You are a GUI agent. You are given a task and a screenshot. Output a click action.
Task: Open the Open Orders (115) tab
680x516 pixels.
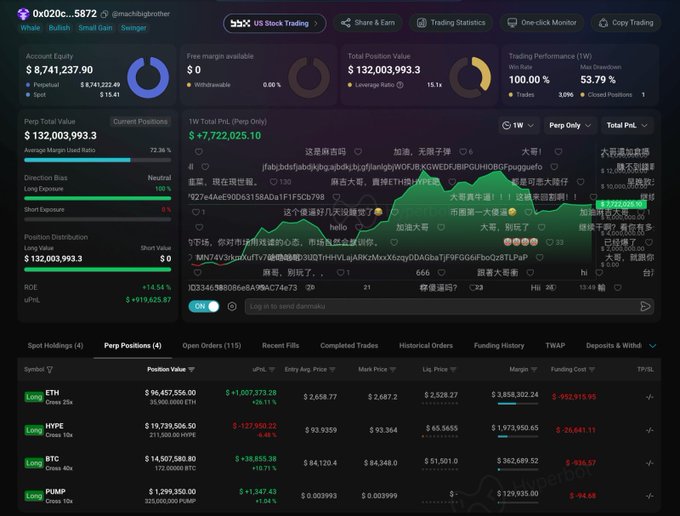(x=212, y=346)
